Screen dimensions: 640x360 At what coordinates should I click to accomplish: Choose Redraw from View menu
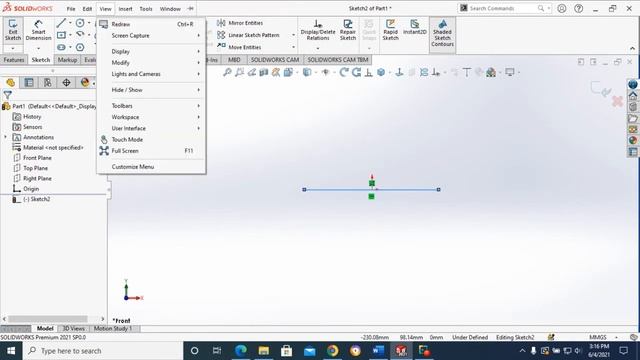click(x=151, y=24)
